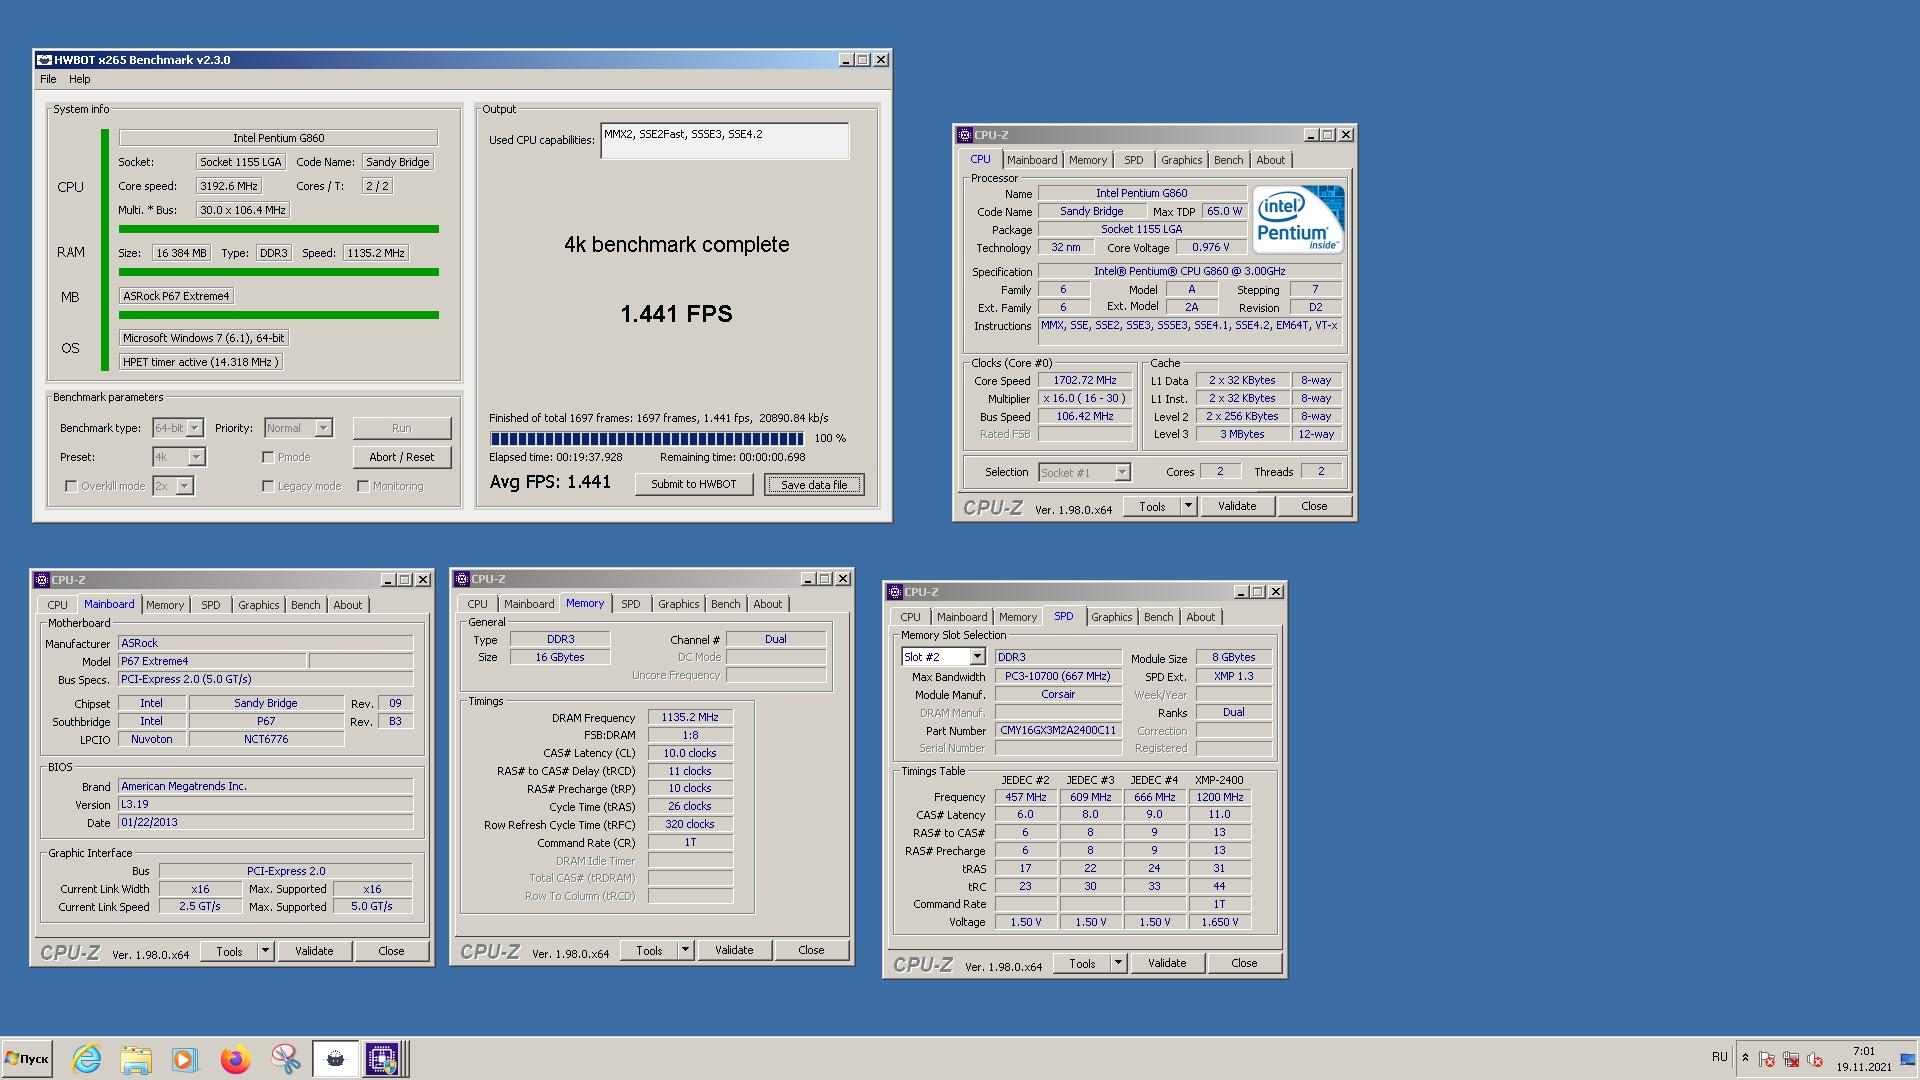Open the Windows Explorer folder icon in the taskbar
Image resolution: width=1920 pixels, height=1080 pixels.
coord(136,1059)
